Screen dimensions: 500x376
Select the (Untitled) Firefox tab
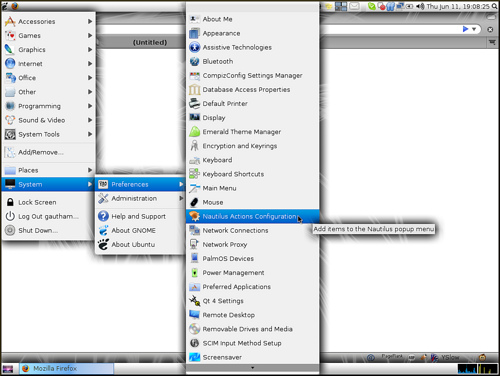pyautogui.click(x=150, y=42)
